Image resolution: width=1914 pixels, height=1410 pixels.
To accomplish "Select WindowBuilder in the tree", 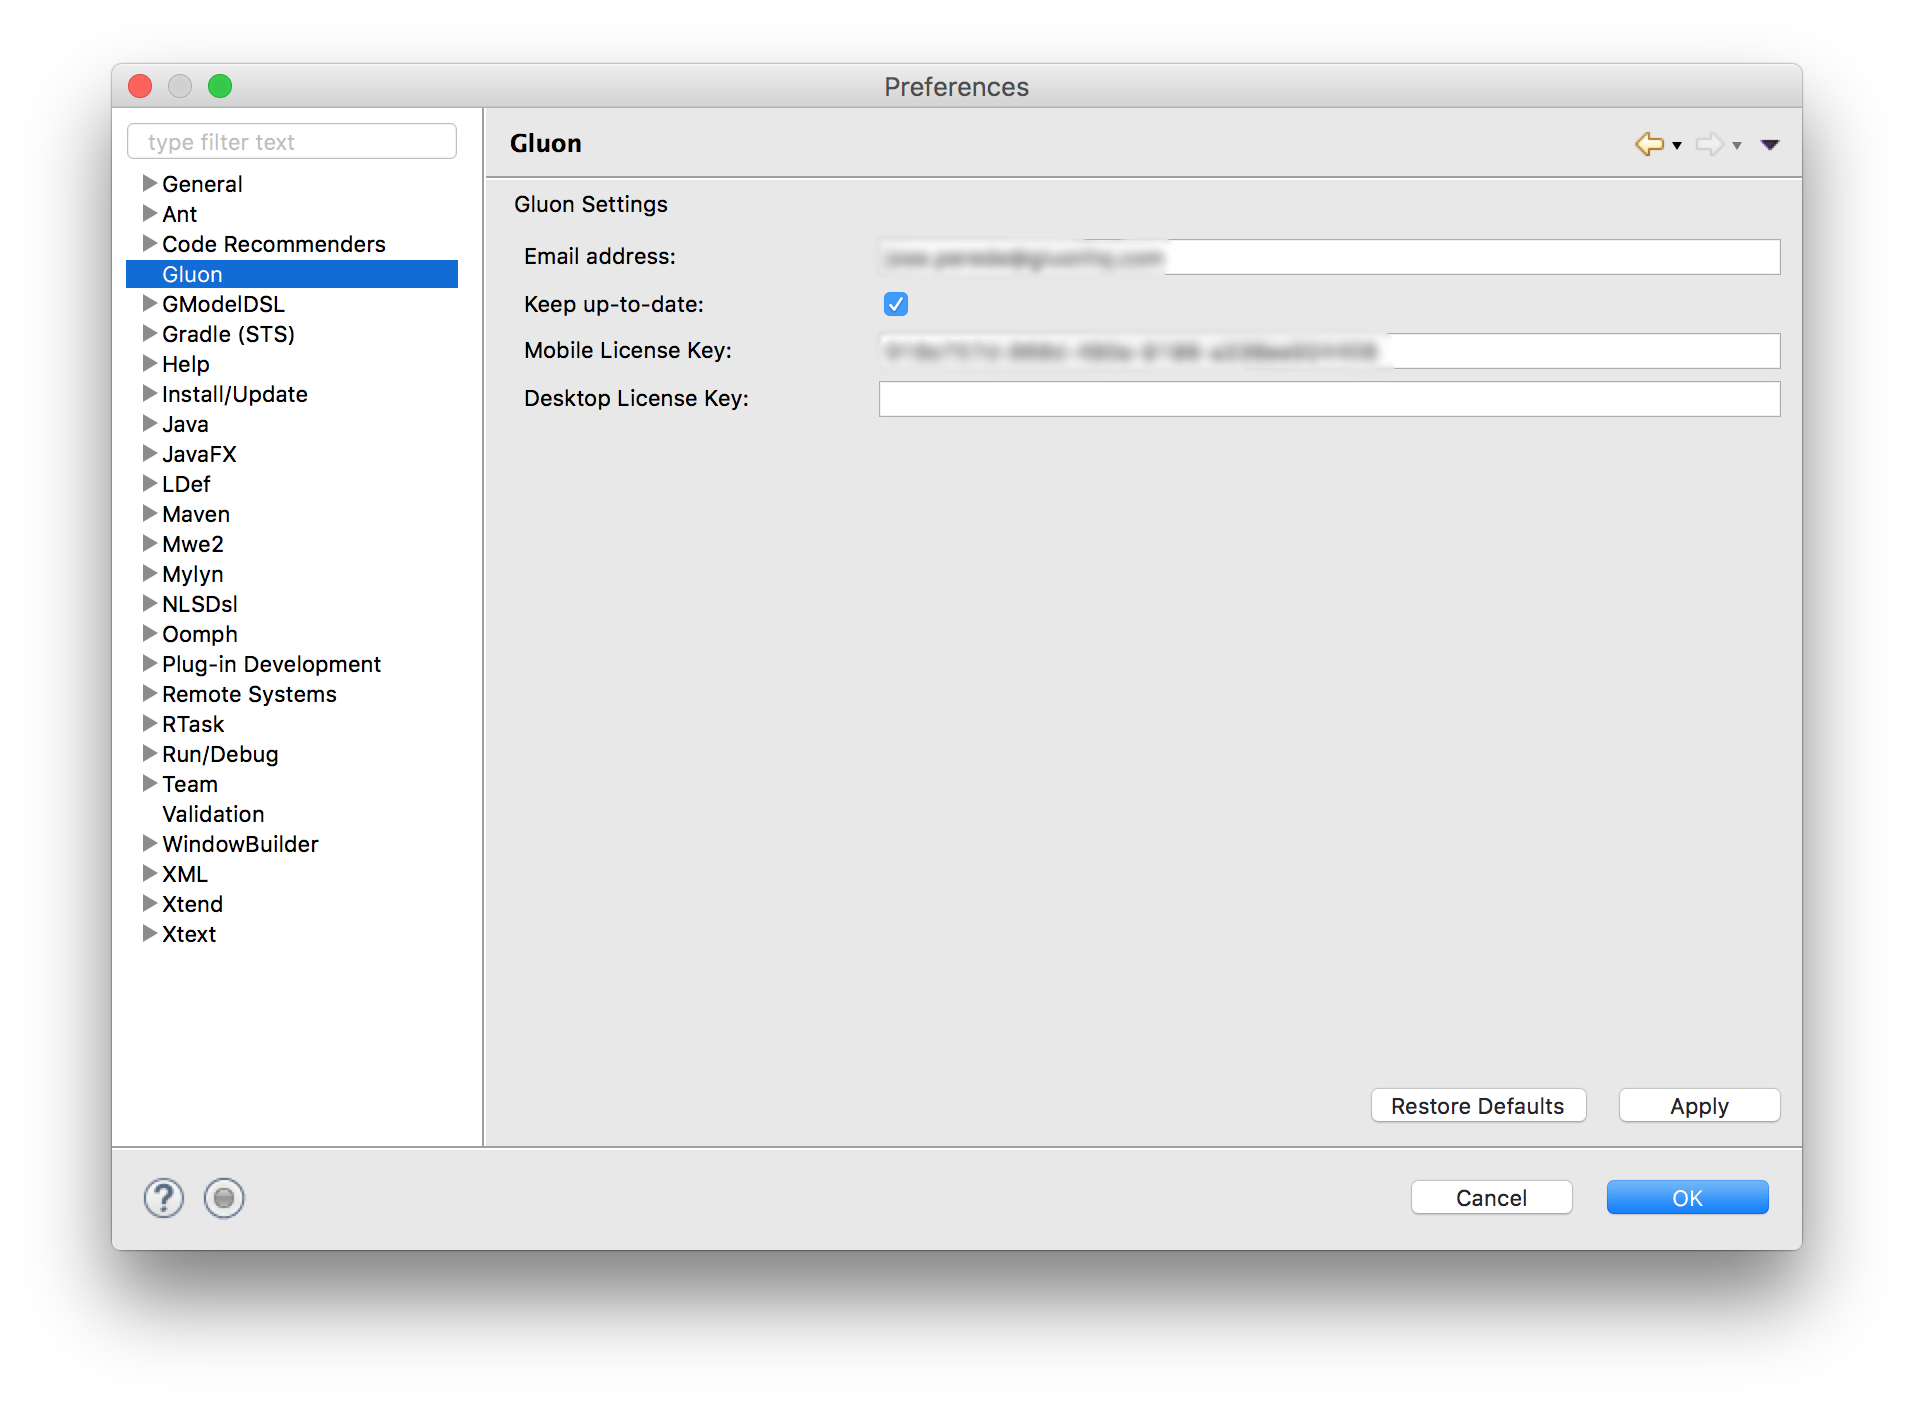I will [240, 844].
